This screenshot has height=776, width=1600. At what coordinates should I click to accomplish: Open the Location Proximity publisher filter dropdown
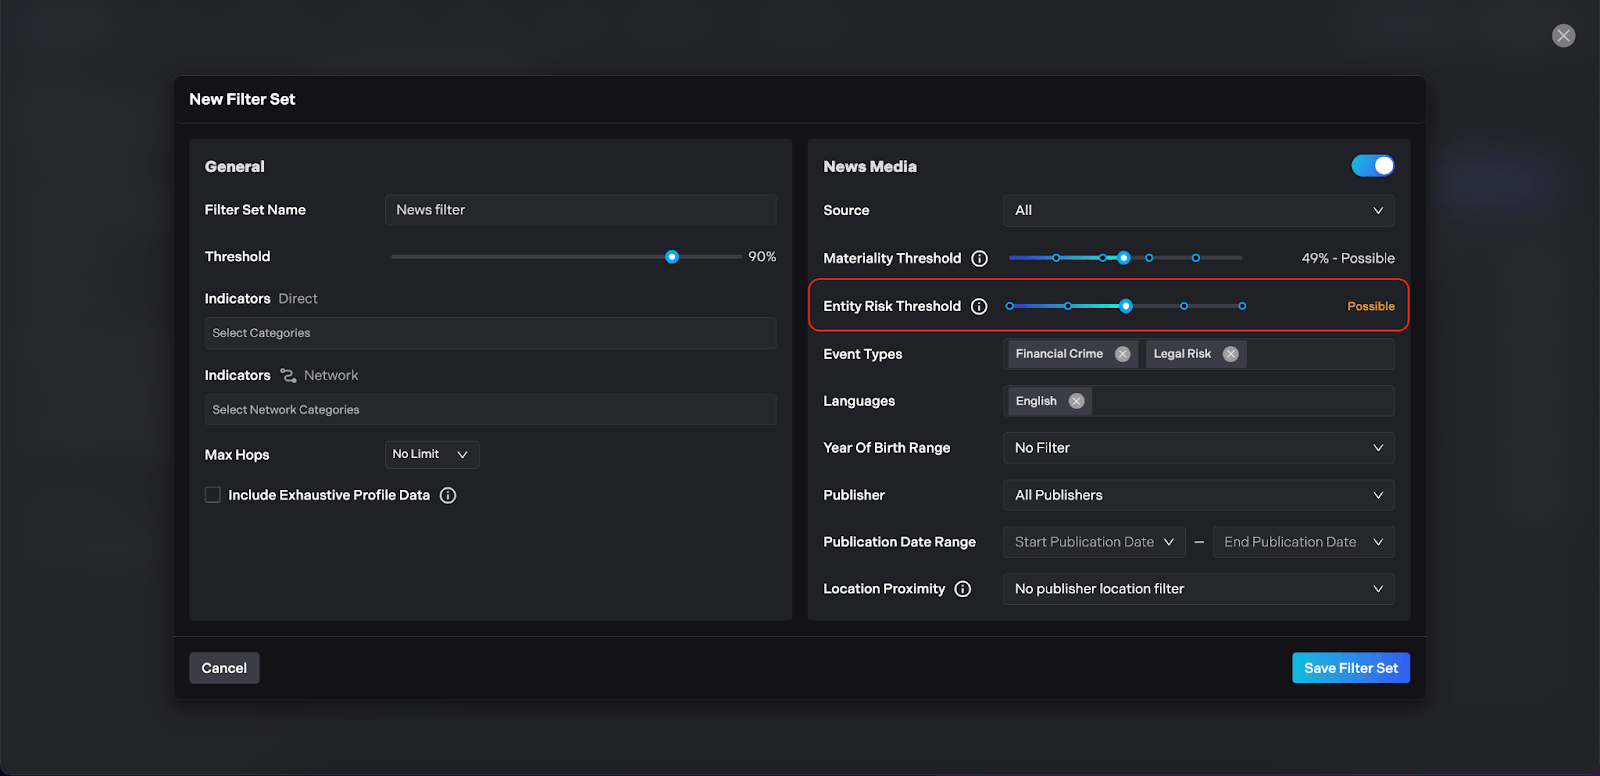pyautogui.click(x=1198, y=589)
